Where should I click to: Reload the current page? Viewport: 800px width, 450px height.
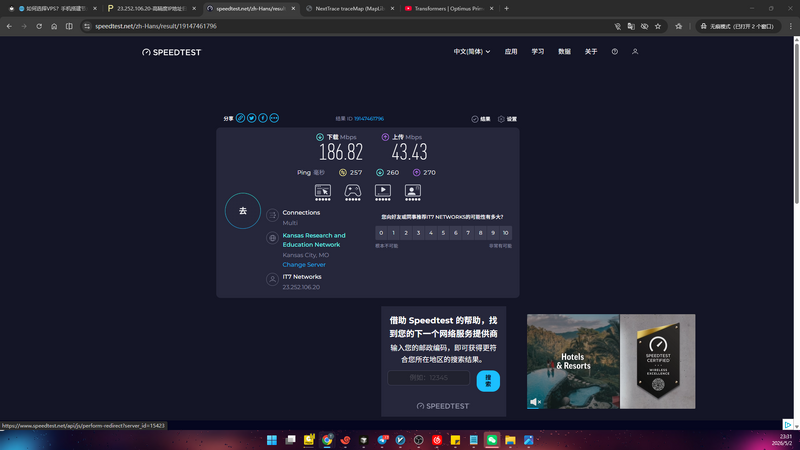[x=39, y=26]
